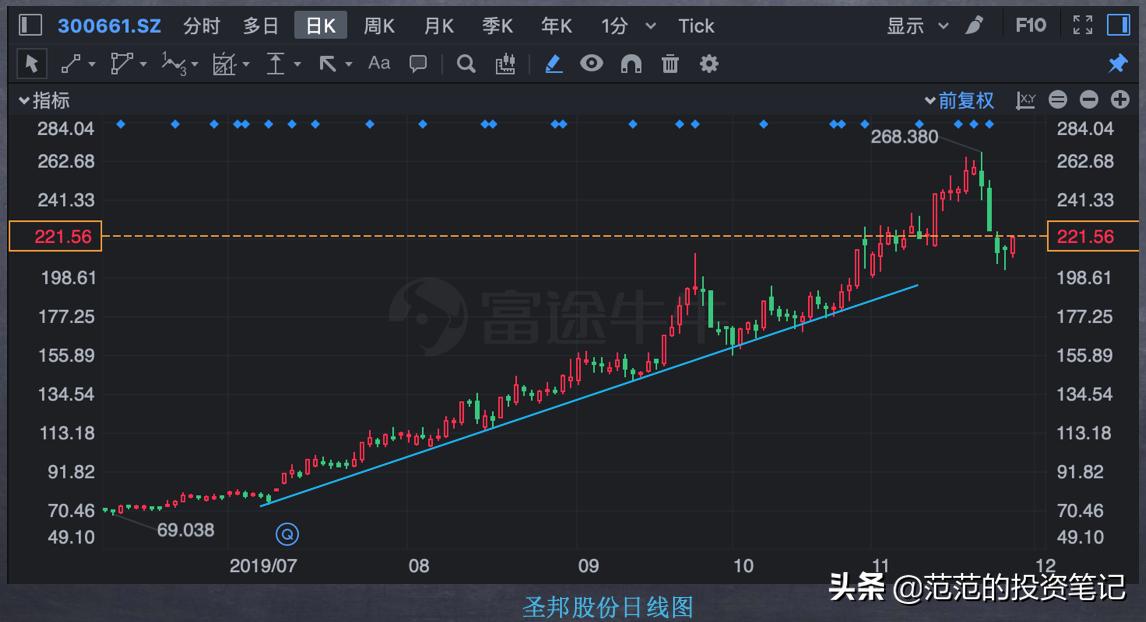1146x622 pixels.
Task: Click the magnet snap tool
Action: tap(630, 63)
